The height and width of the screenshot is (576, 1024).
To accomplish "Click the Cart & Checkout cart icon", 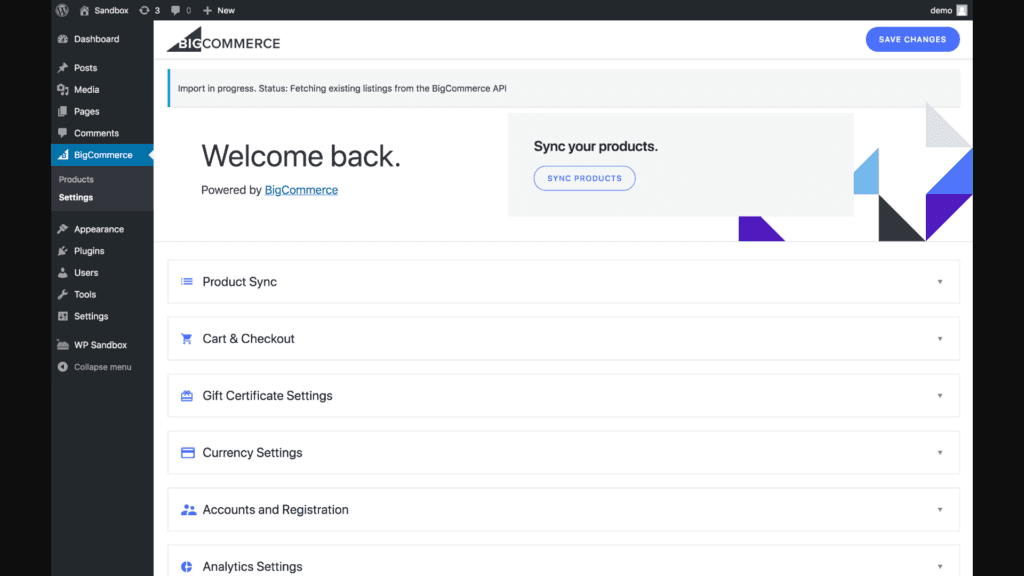I will tap(187, 339).
